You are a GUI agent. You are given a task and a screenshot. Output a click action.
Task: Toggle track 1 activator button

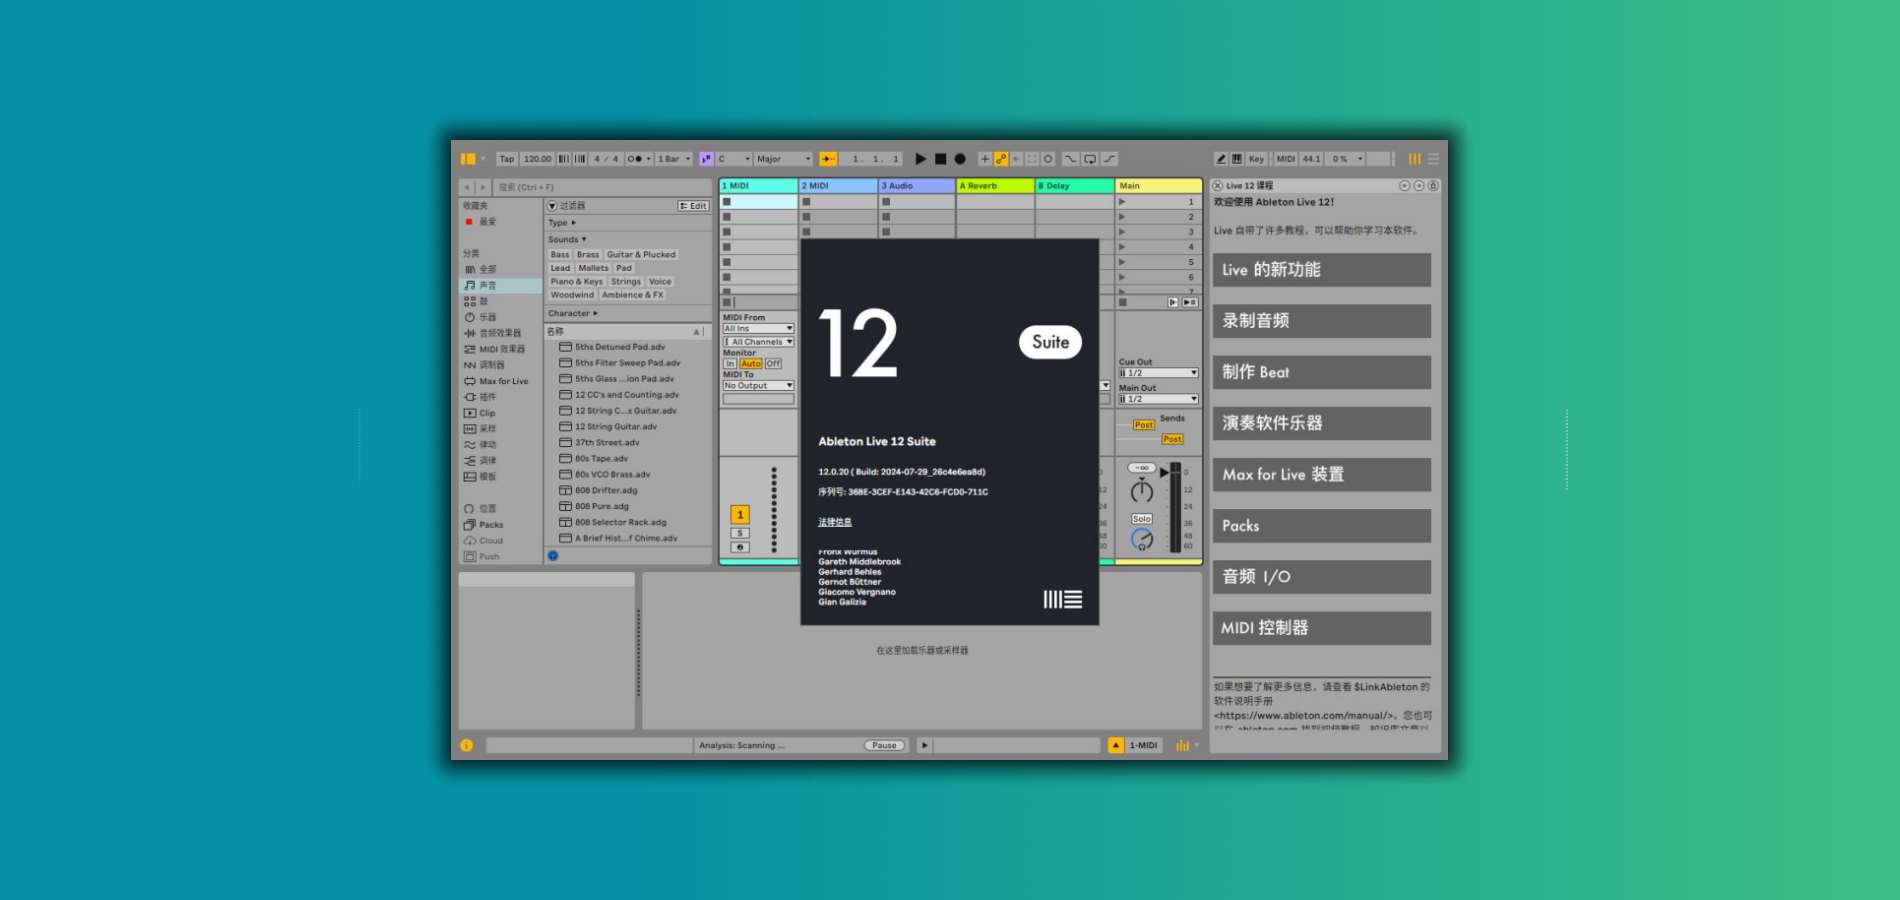(740, 515)
